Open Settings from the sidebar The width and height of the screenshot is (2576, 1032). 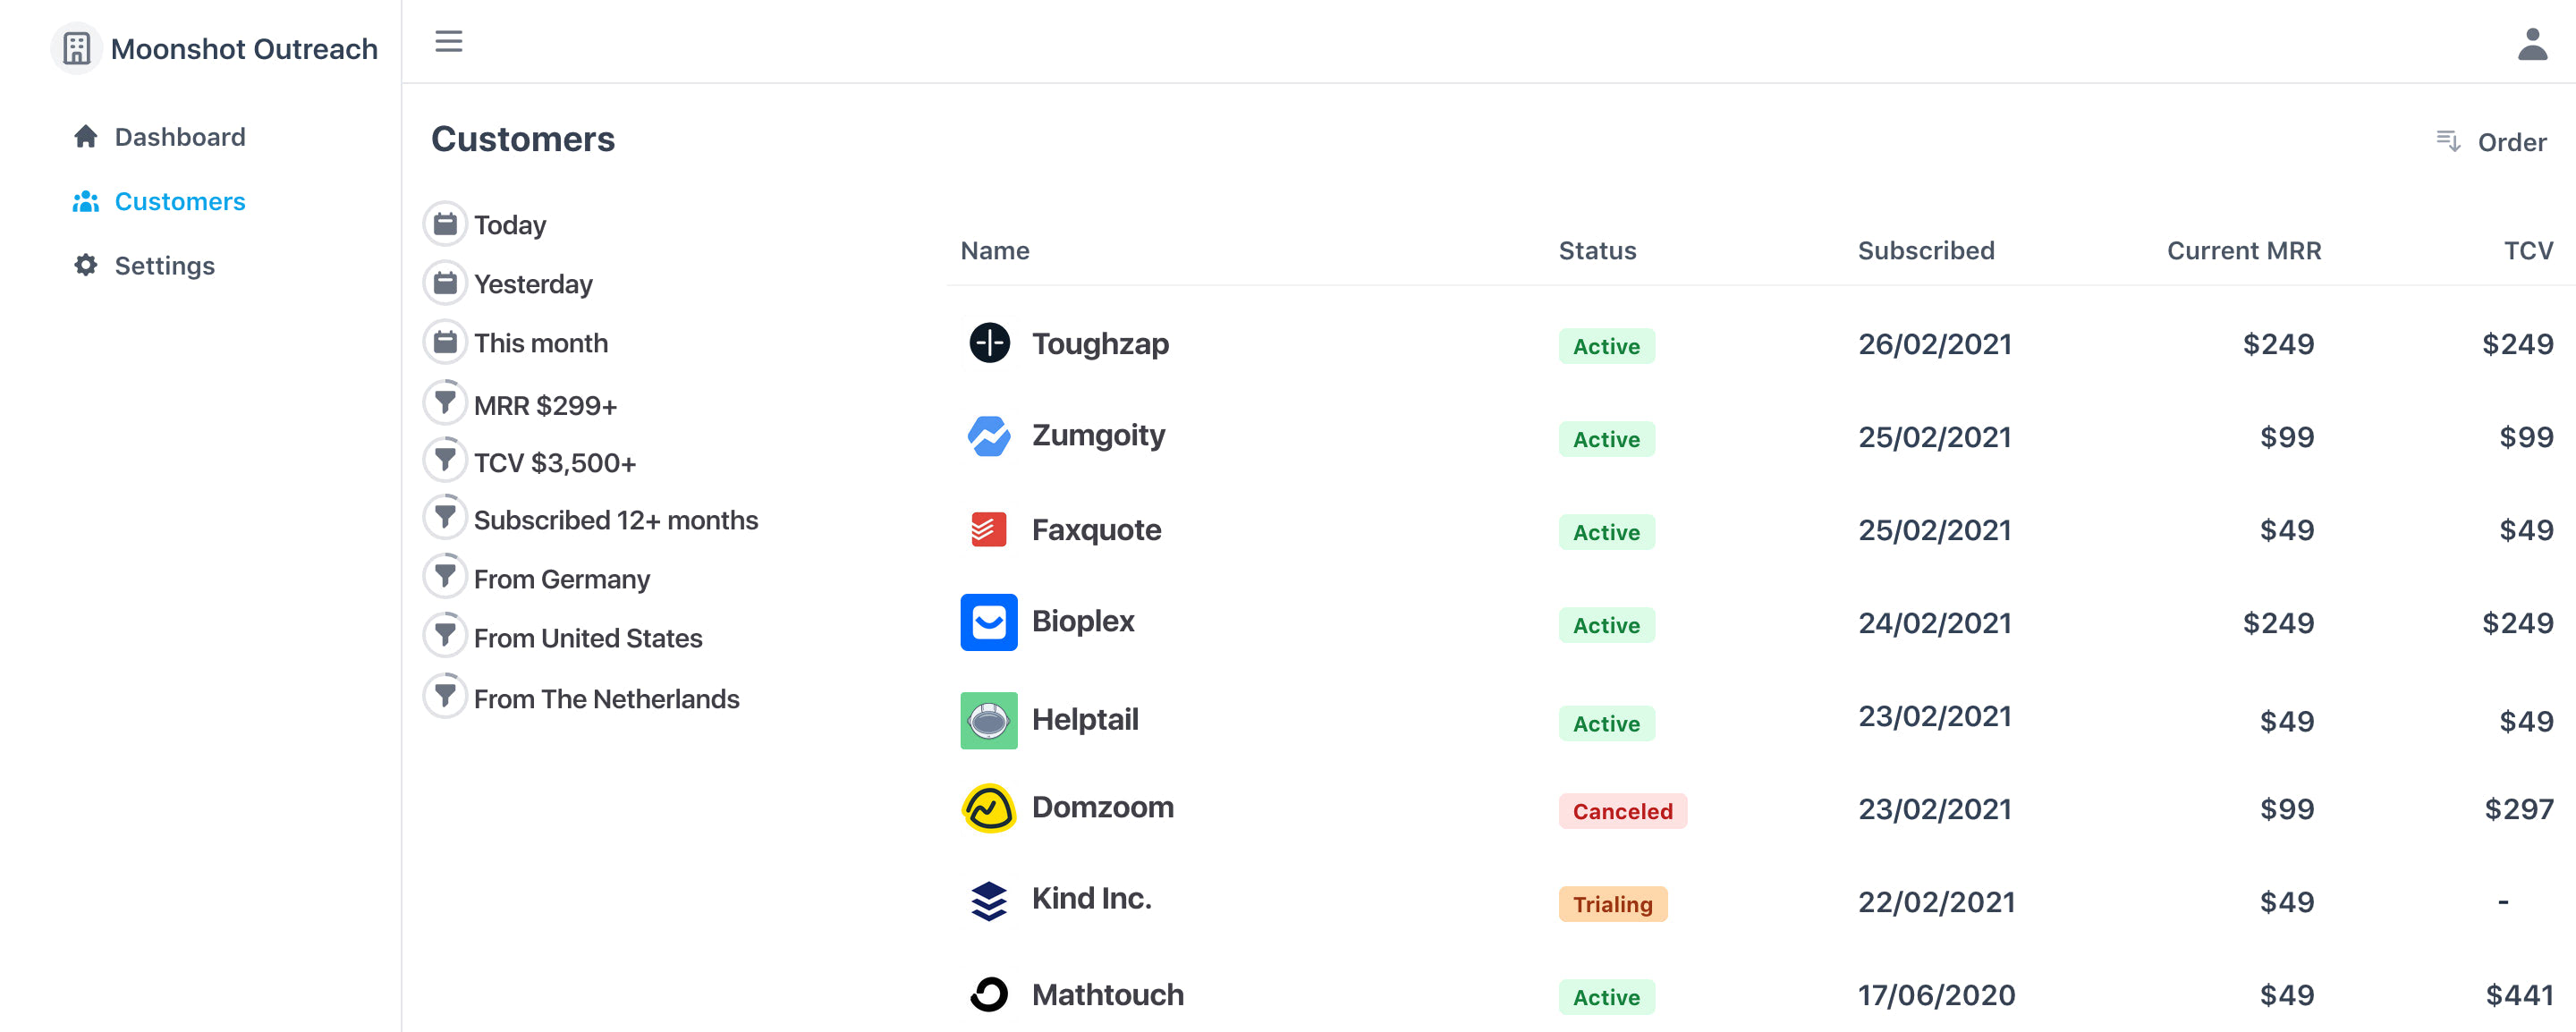[164, 265]
